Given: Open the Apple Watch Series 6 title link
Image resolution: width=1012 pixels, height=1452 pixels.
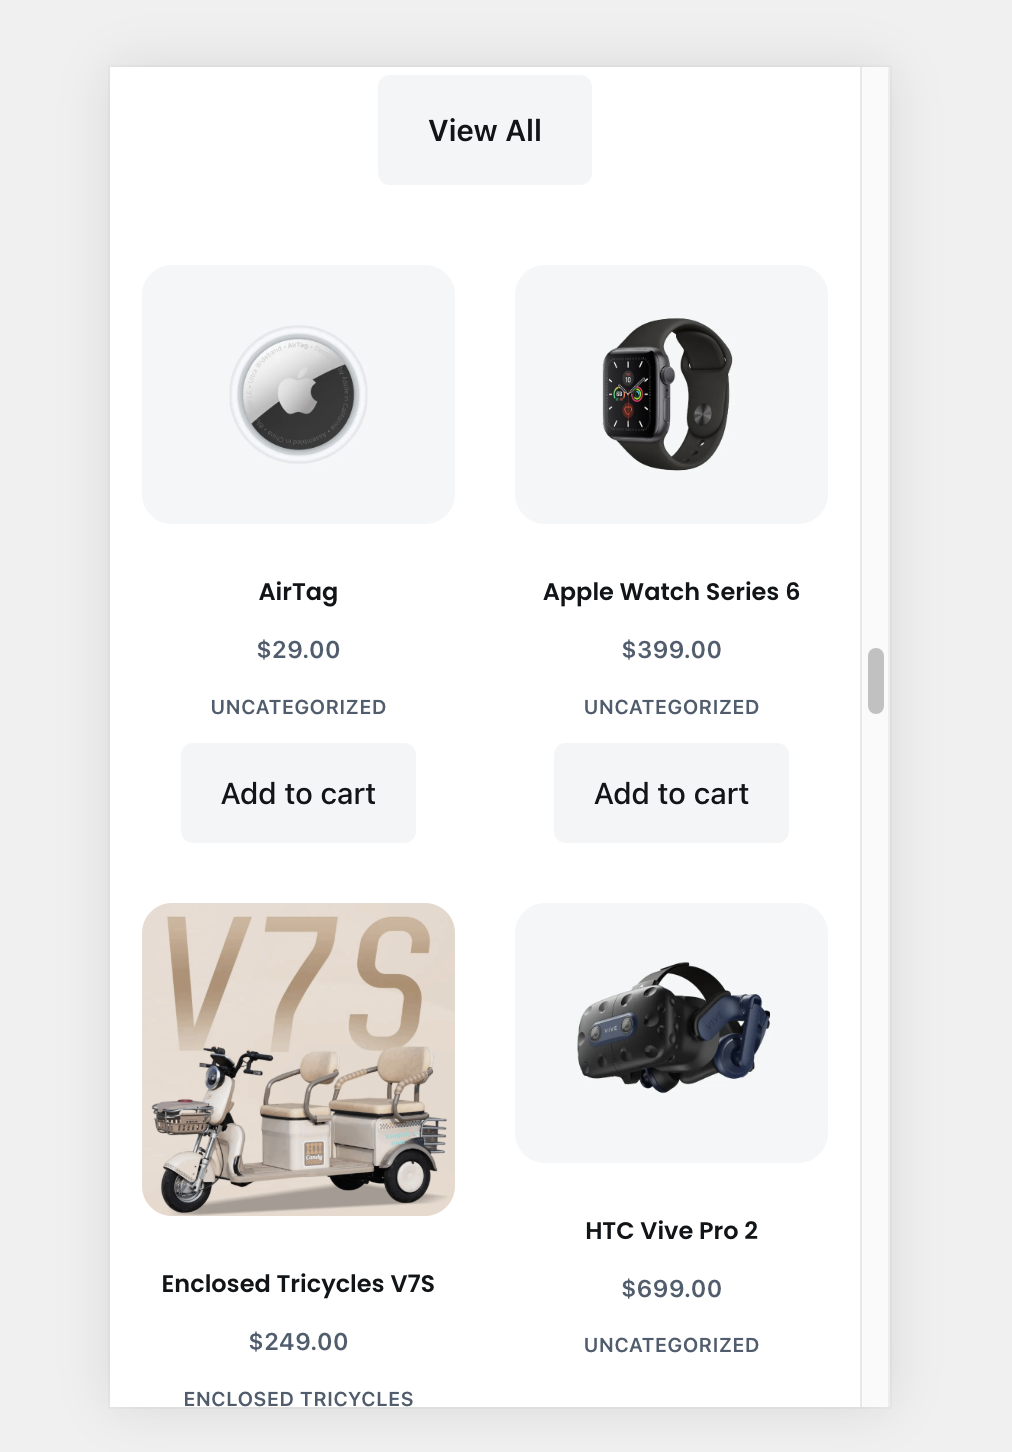Looking at the screenshot, I should [x=671, y=591].
